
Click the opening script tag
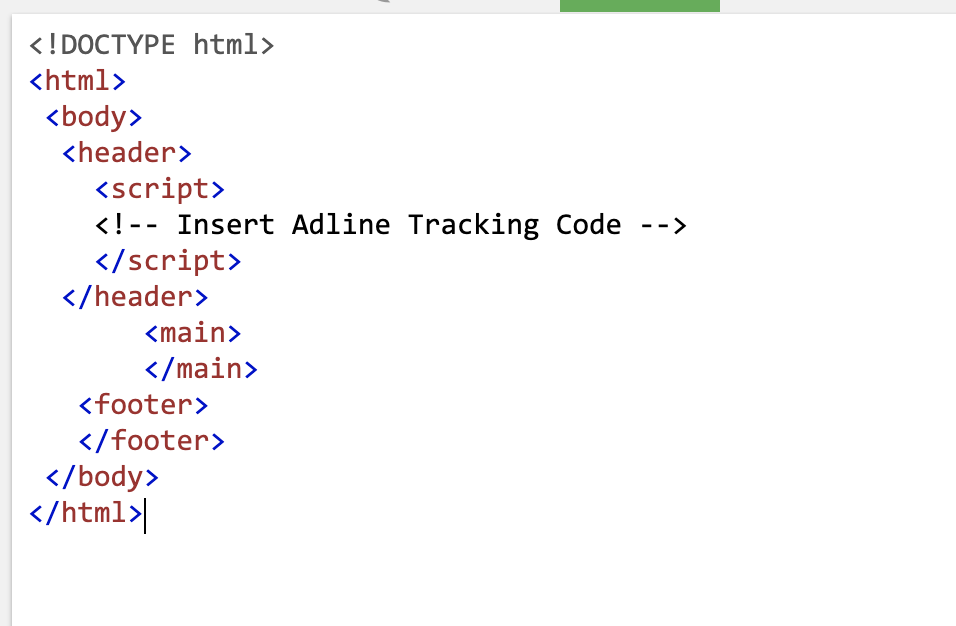[x=160, y=189]
